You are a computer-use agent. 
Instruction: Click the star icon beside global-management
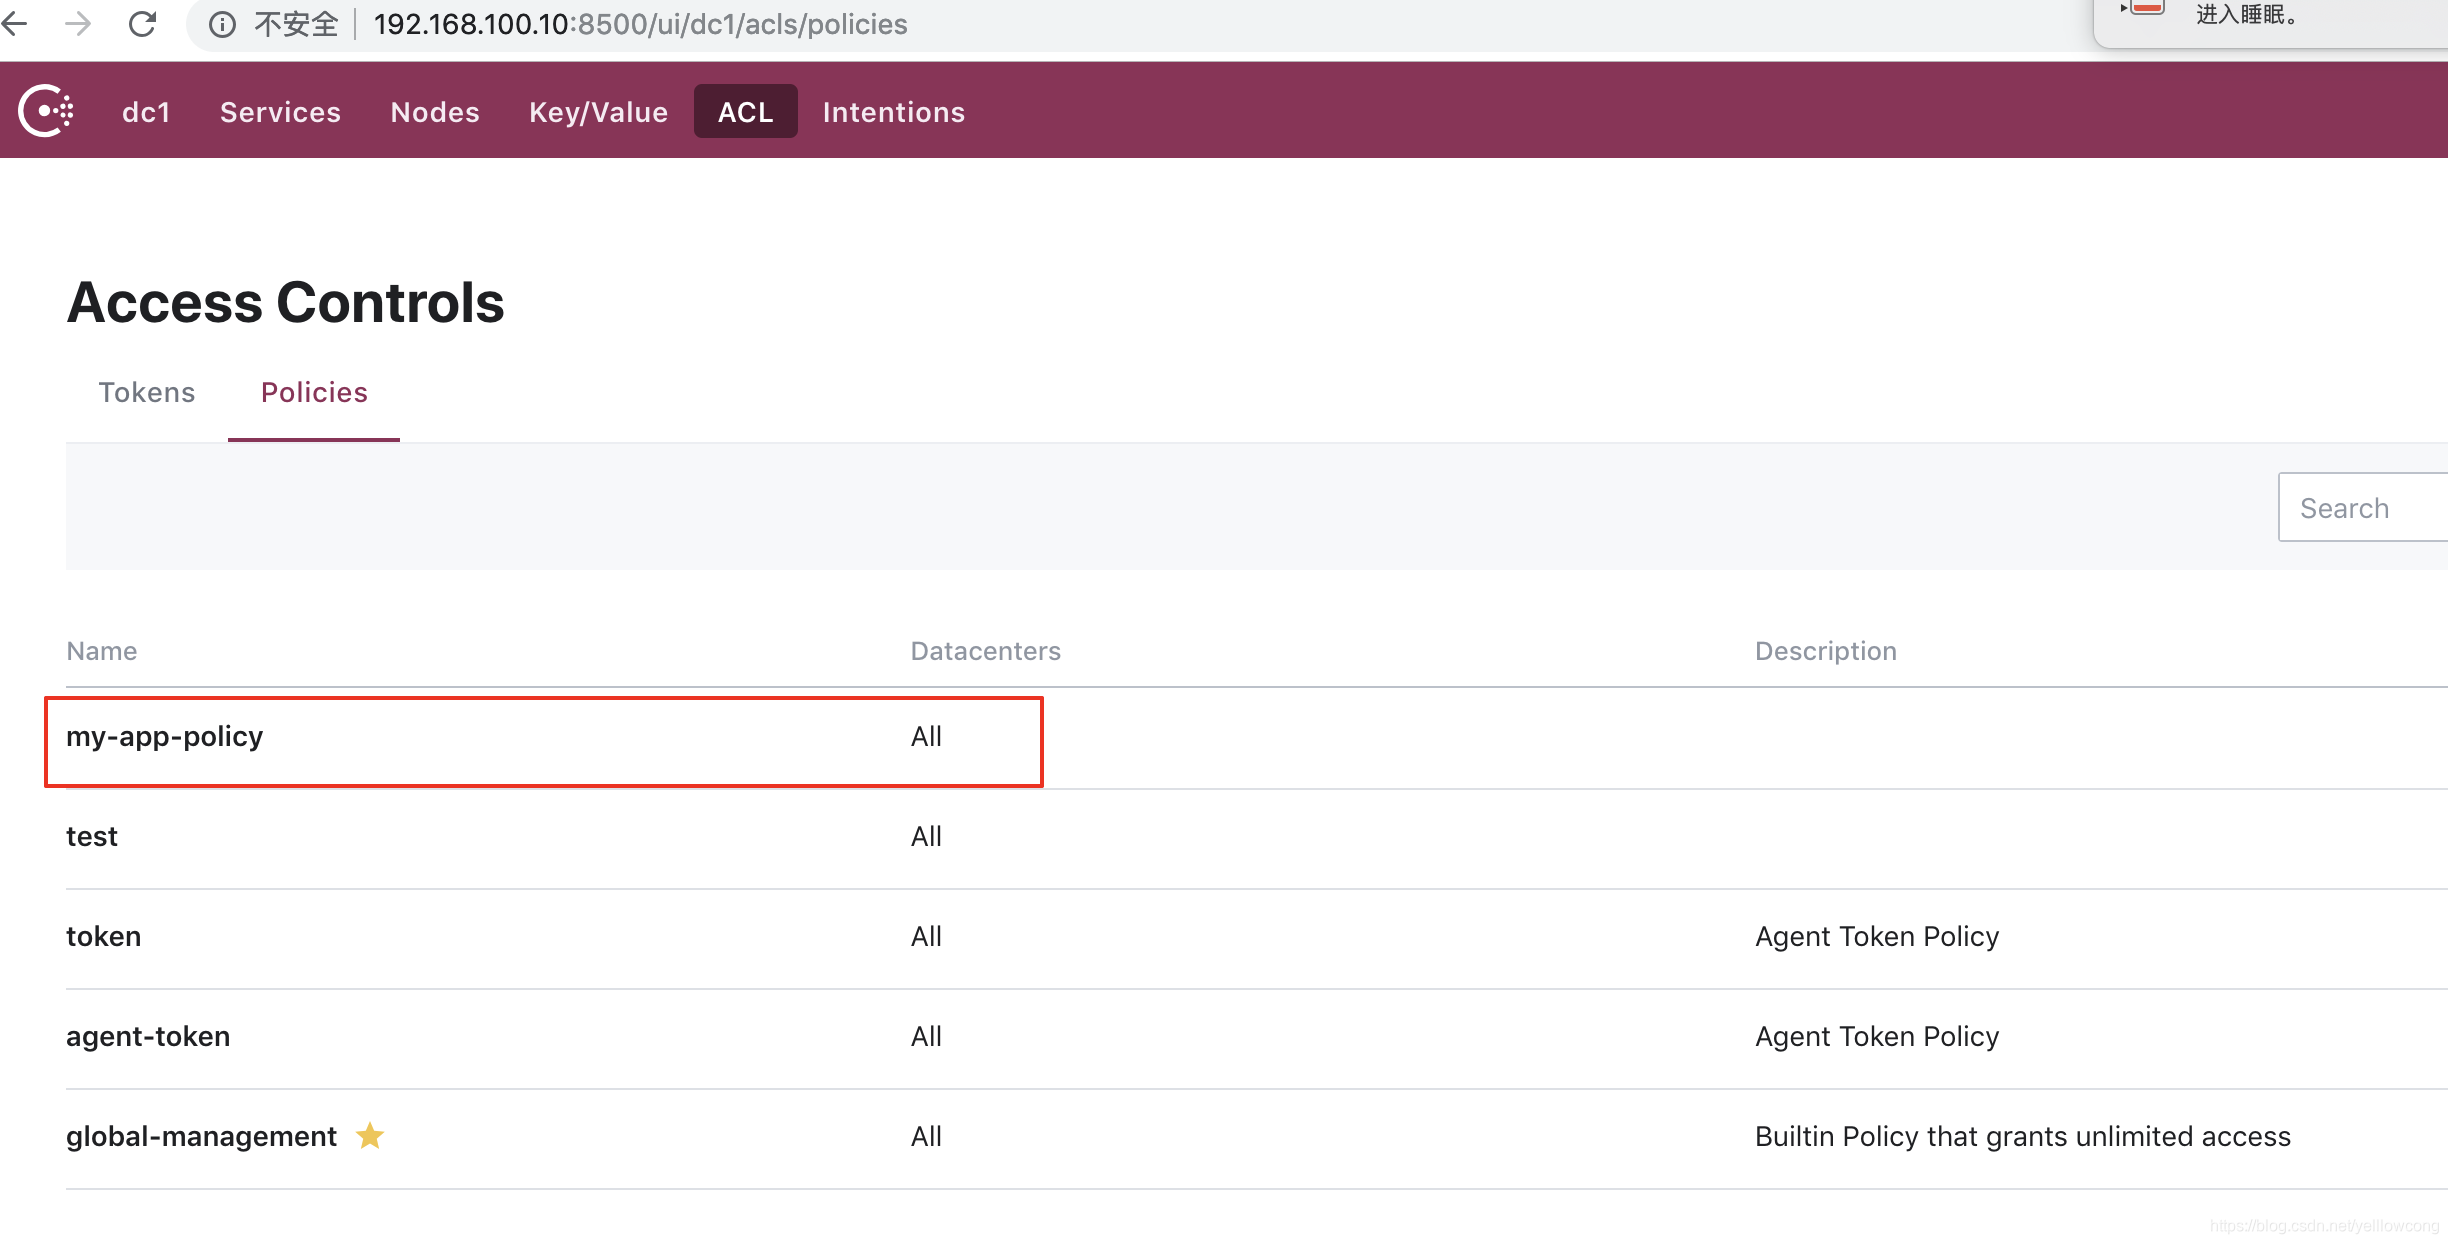pyautogui.click(x=370, y=1136)
